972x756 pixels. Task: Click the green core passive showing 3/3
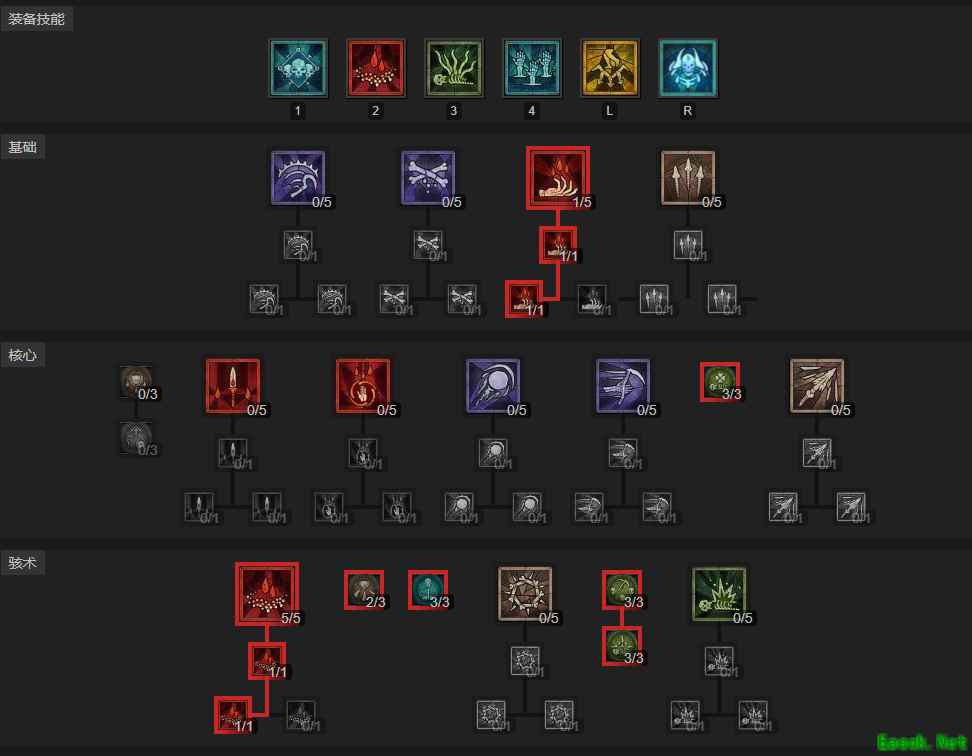click(x=720, y=382)
